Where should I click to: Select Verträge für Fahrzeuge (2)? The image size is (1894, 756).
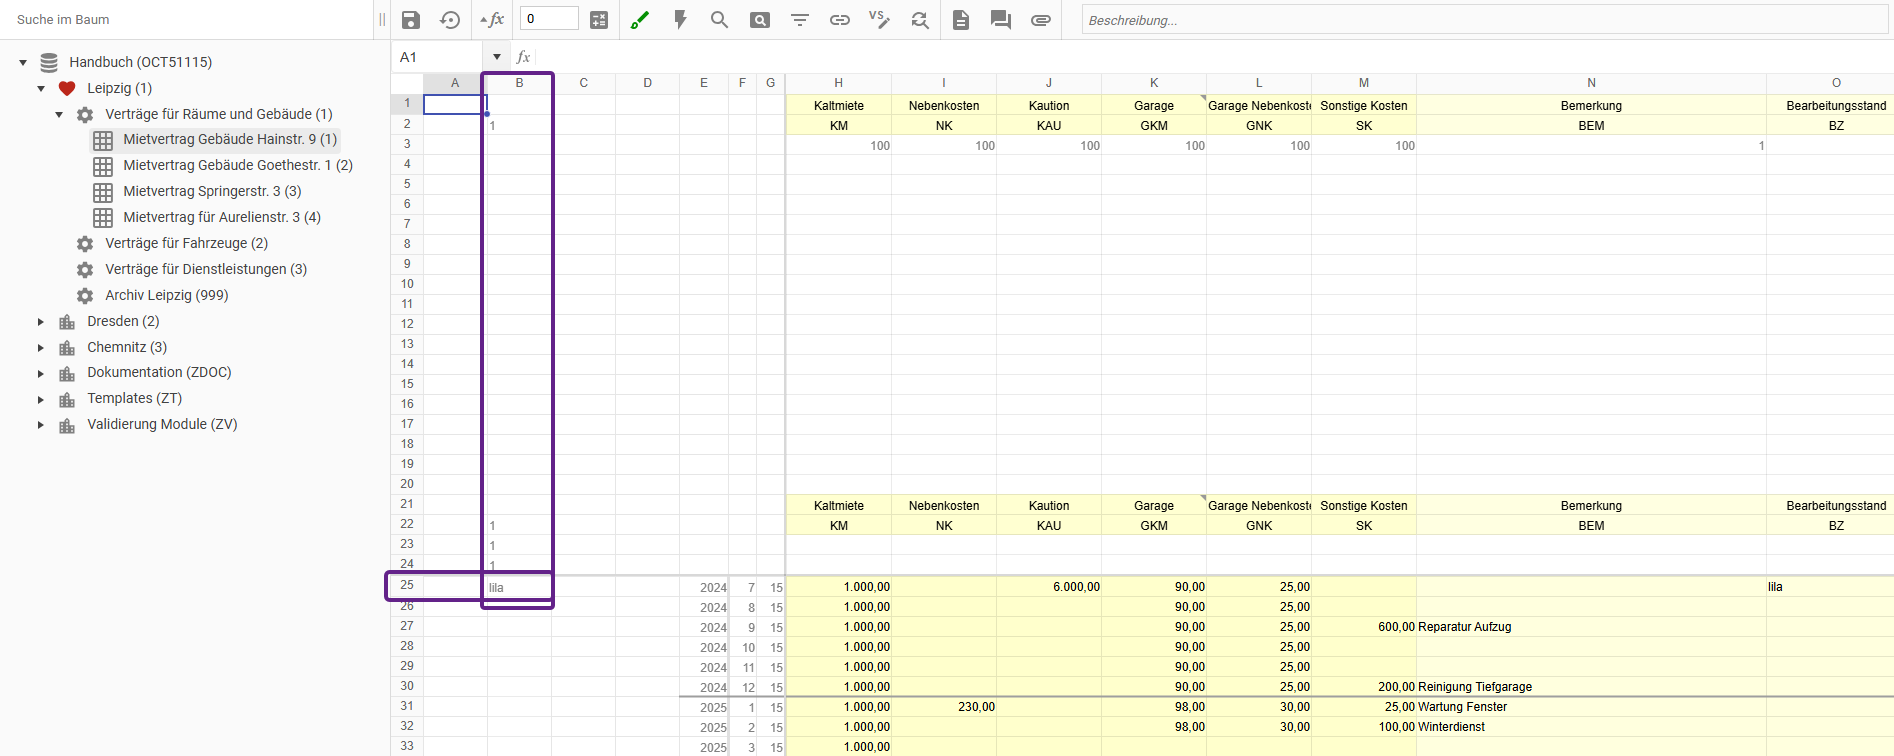pyautogui.click(x=186, y=243)
